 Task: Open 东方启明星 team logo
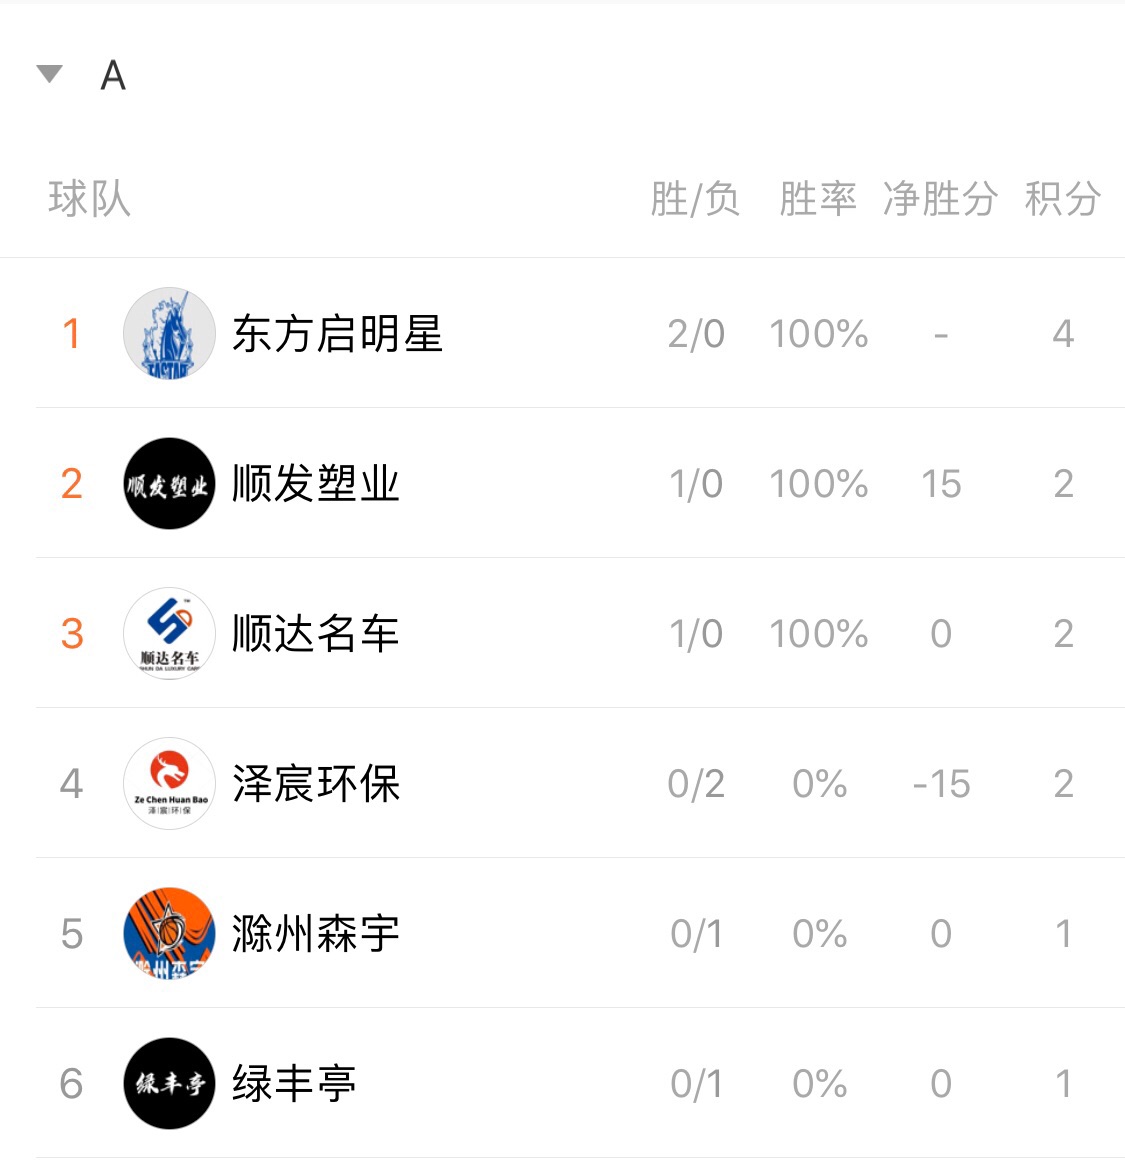(x=169, y=334)
